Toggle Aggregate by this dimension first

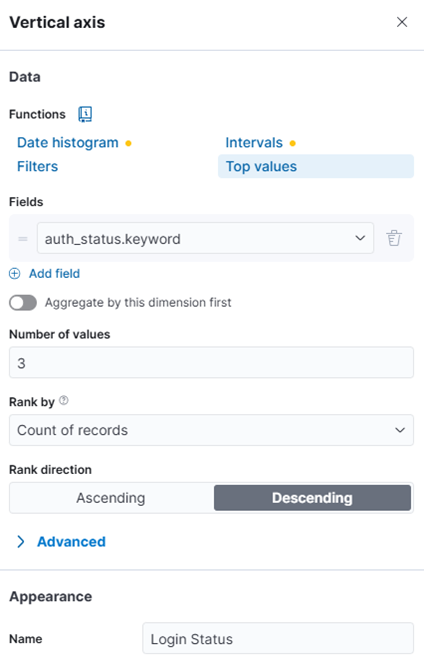click(x=23, y=303)
